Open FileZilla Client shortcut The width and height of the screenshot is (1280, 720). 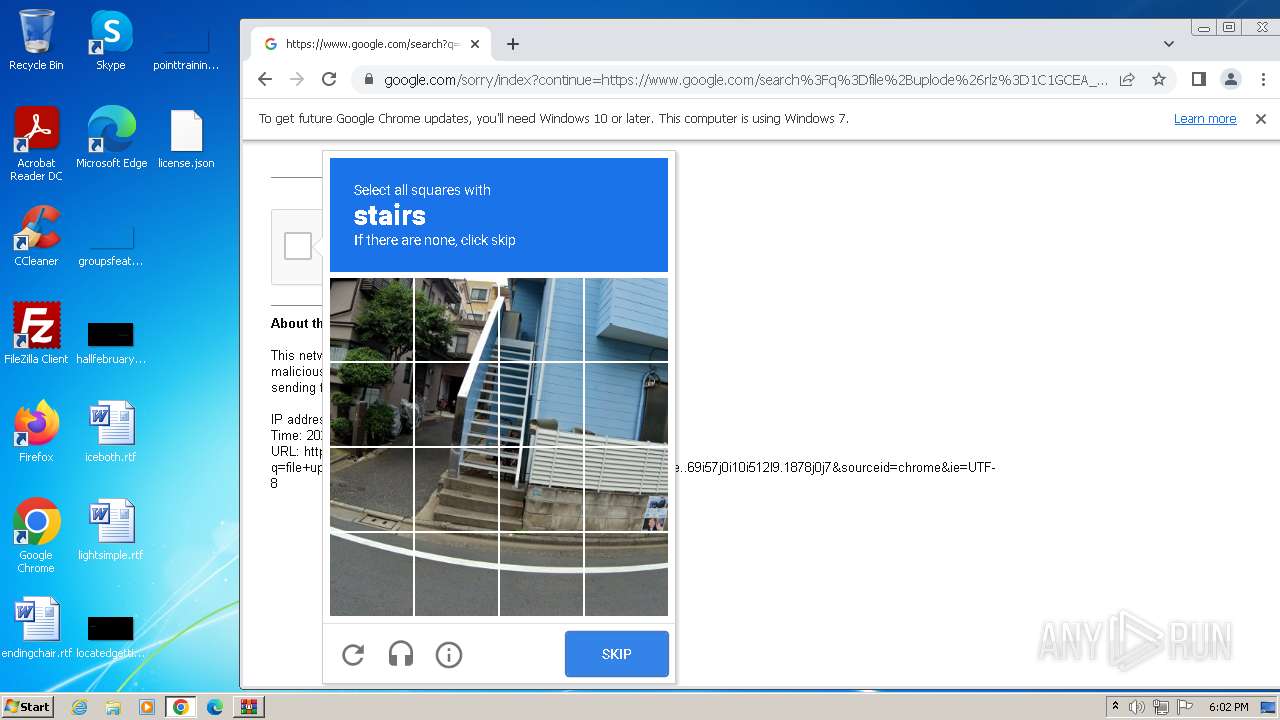[36, 334]
